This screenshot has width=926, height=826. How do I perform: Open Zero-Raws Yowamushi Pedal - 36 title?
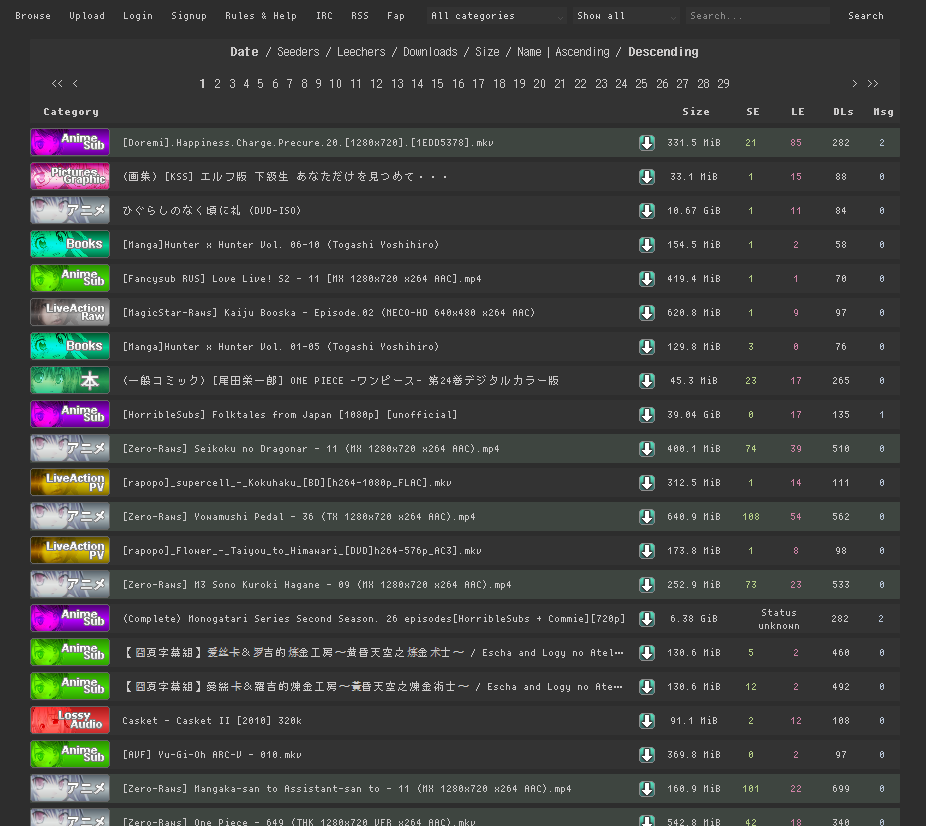pyautogui.click(x=299, y=517)
